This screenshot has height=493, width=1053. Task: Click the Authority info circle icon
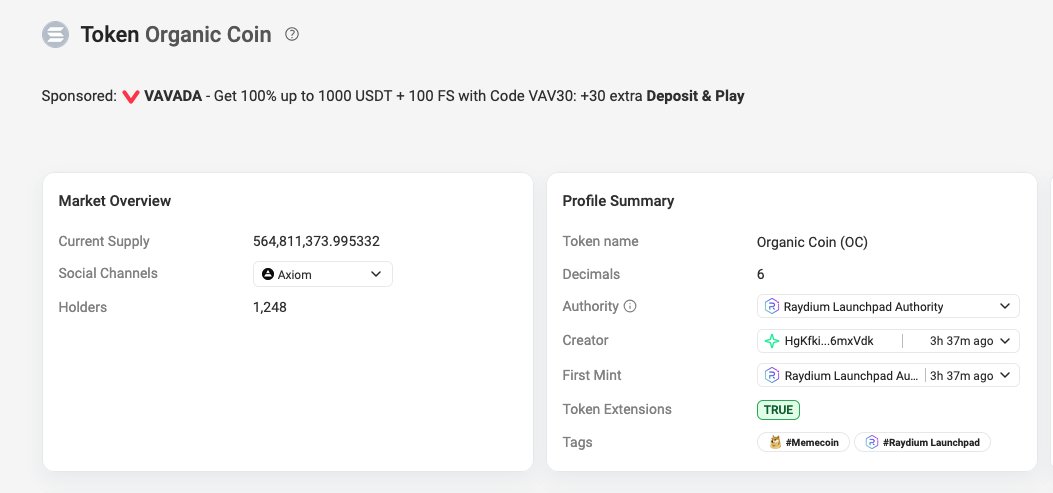coord(630,306)
